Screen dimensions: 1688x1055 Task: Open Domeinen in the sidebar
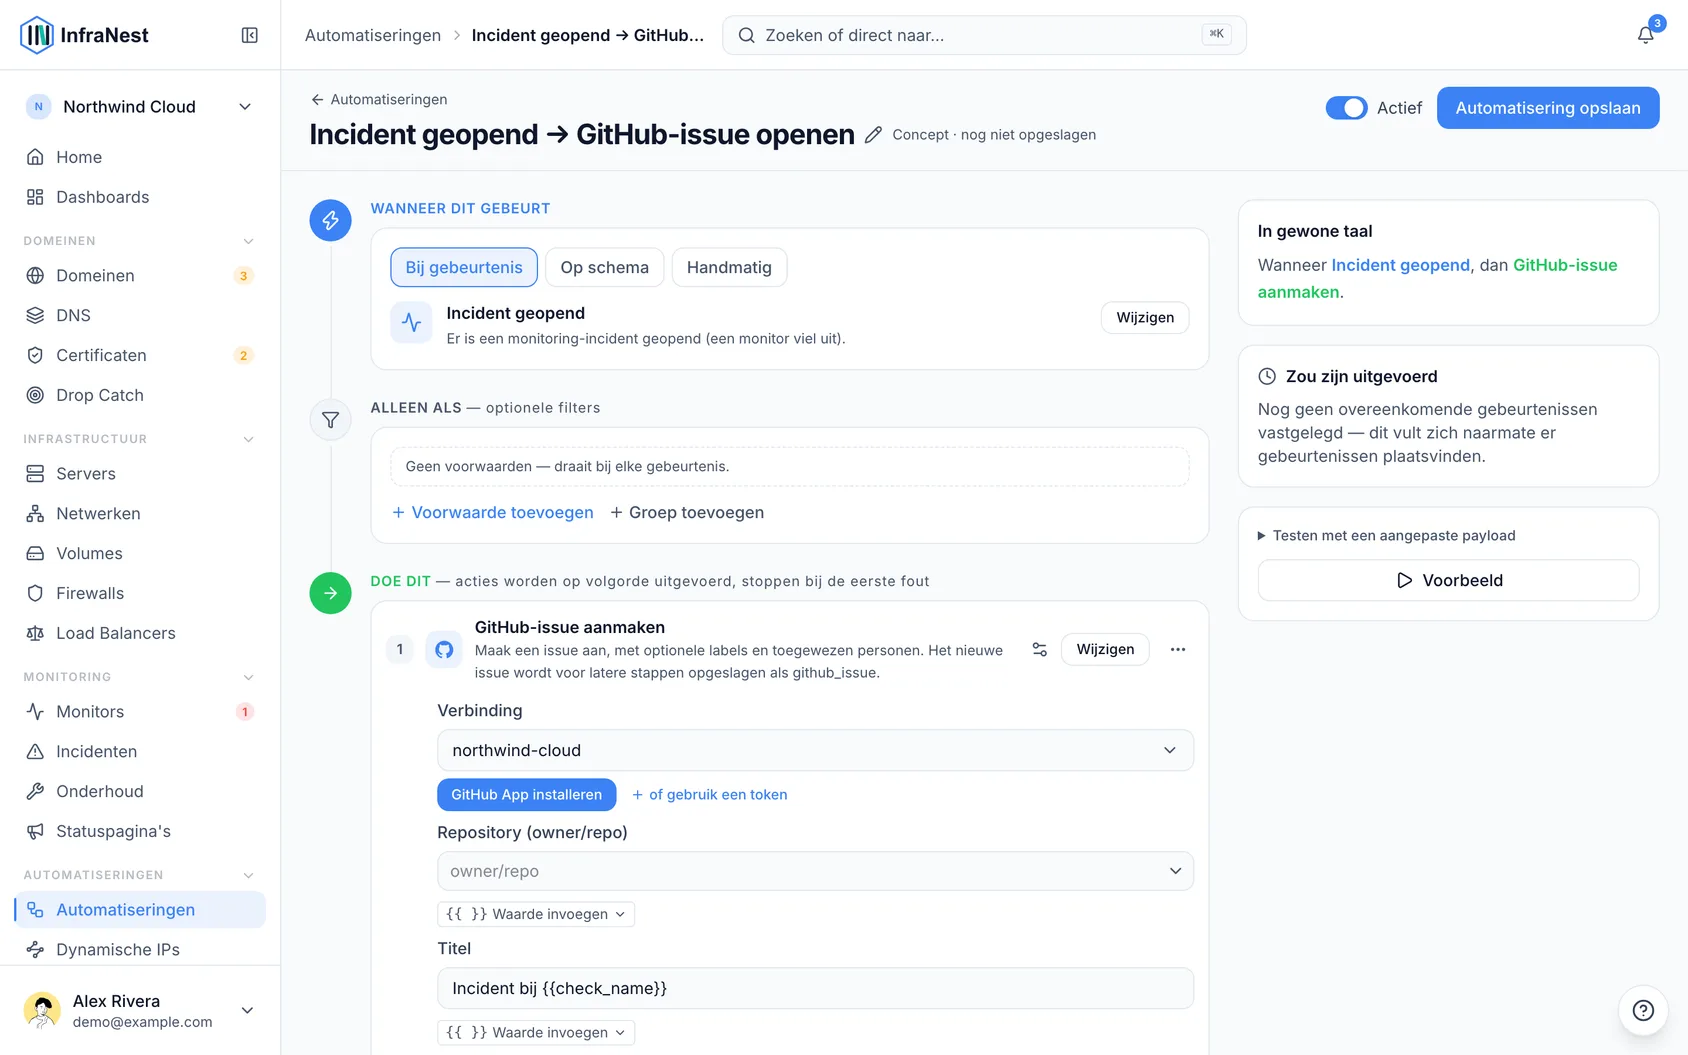tap(140, 275)
